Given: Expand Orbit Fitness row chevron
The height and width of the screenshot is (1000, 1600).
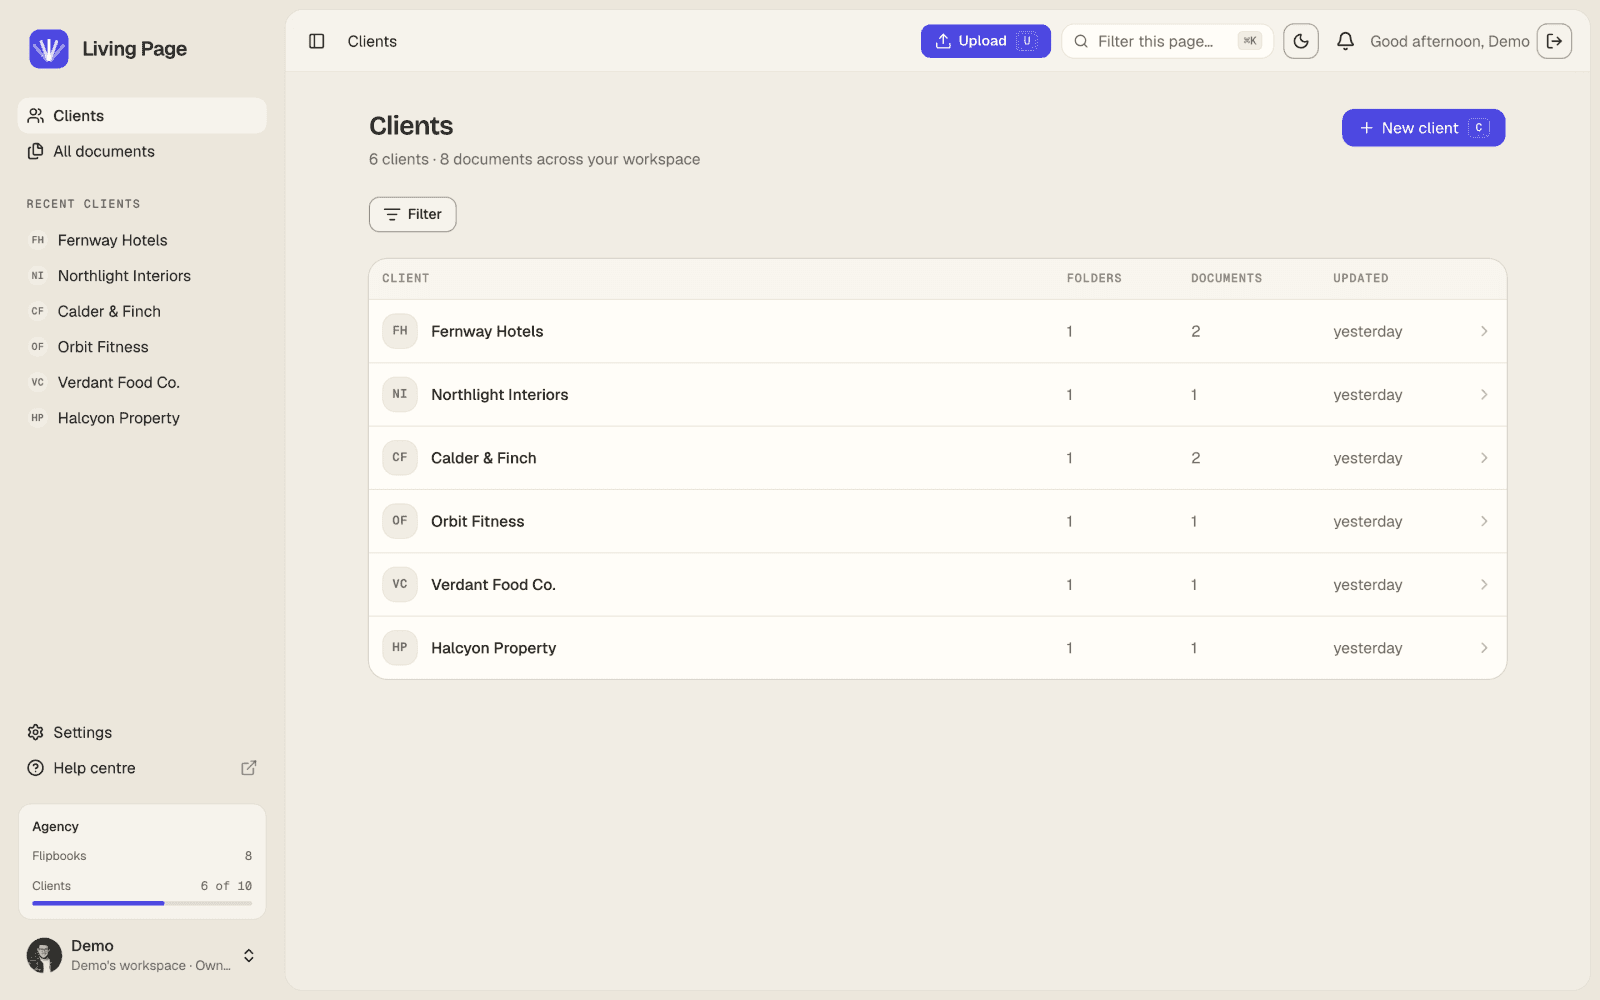Looking at the screenshot, I should (1484, 521).
